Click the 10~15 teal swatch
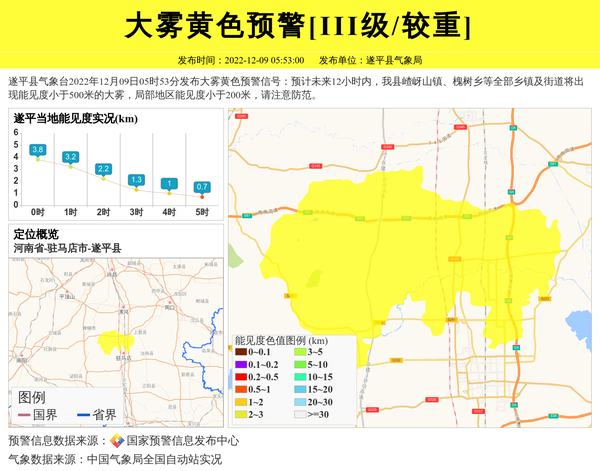This screenshot has height=471, width=600. [x=300, y=377]
